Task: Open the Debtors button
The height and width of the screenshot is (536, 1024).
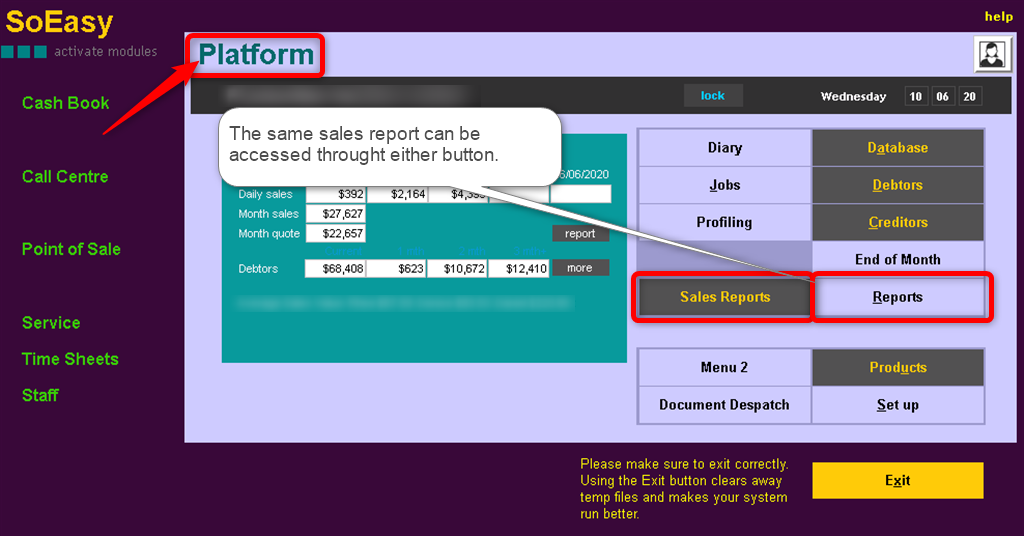Action: (897, 185)
